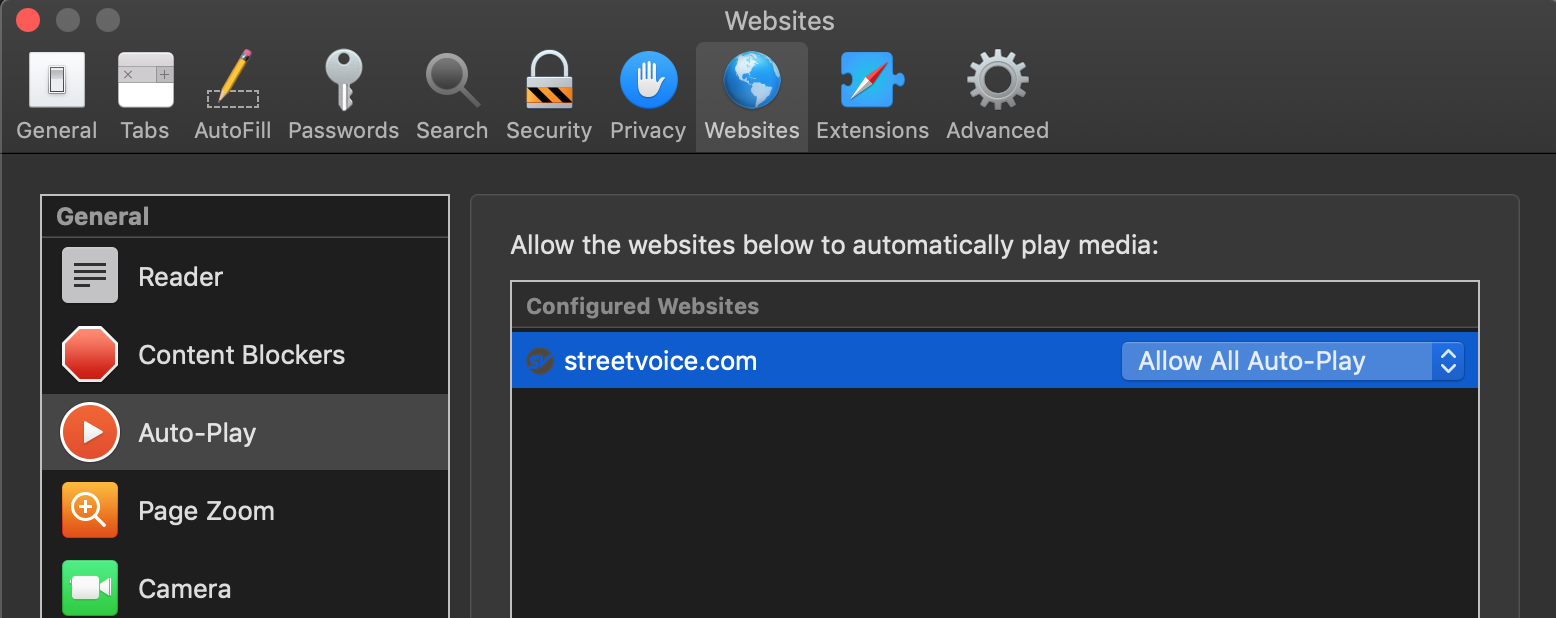The width and height of the screenshot is (1556, 618).
Task: Open Passwords key icon pane
Action: [x=344, y=96]
